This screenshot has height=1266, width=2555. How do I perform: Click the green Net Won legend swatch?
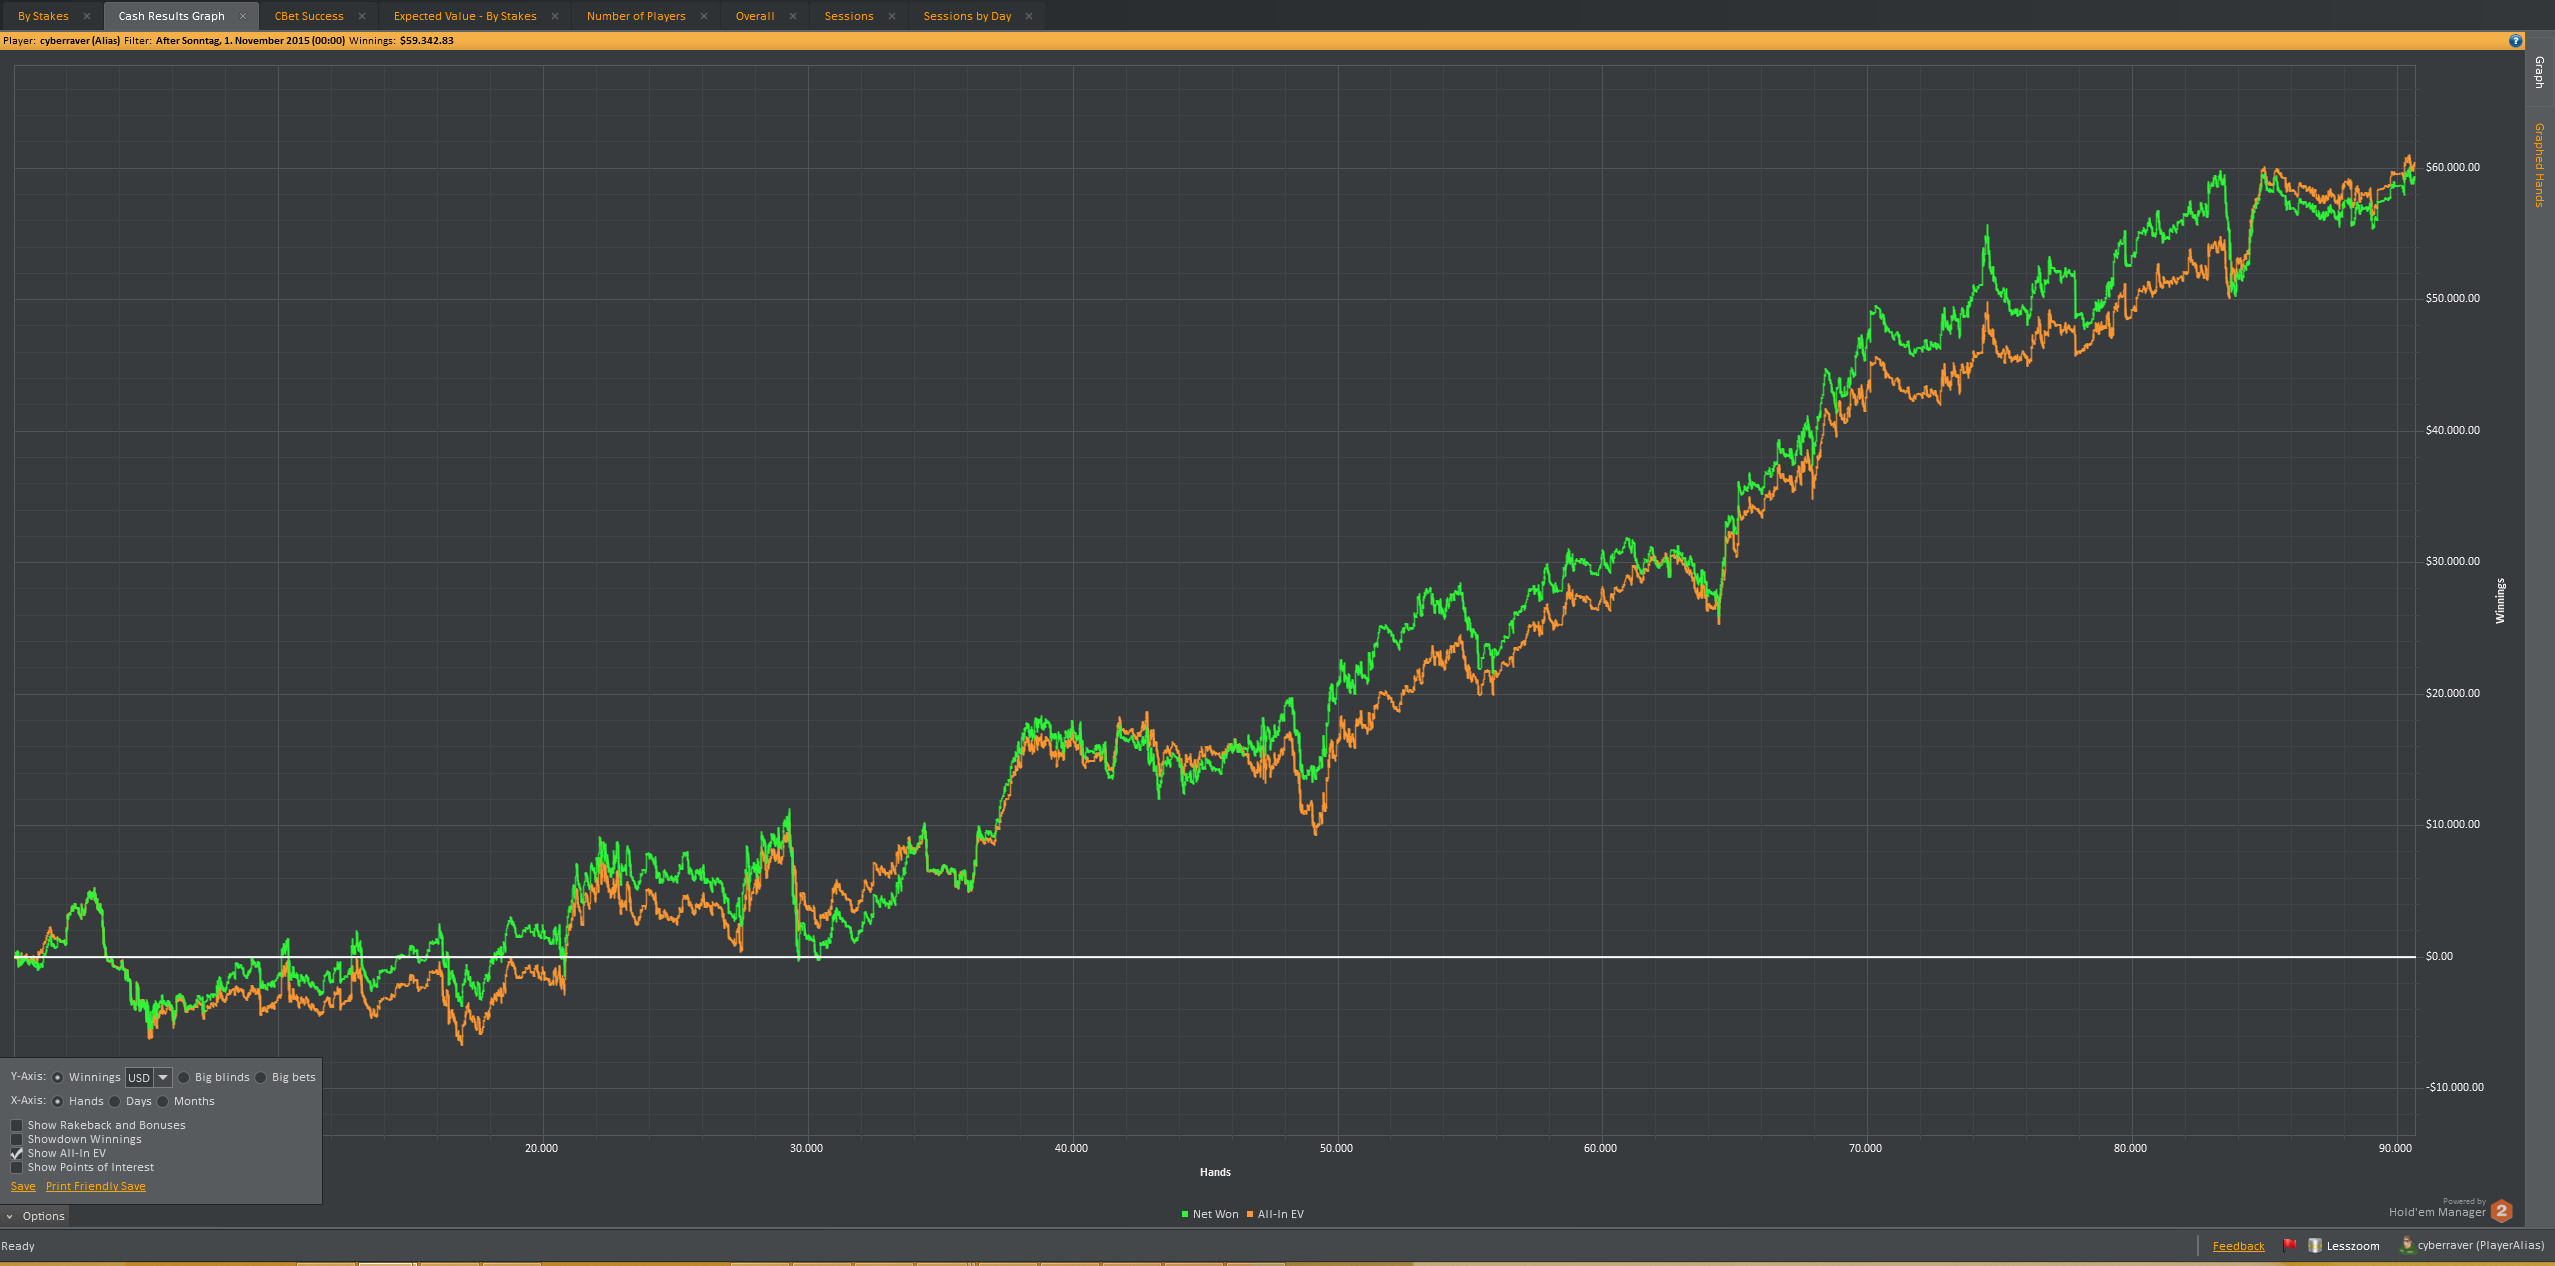(x=1185, y=1214)
